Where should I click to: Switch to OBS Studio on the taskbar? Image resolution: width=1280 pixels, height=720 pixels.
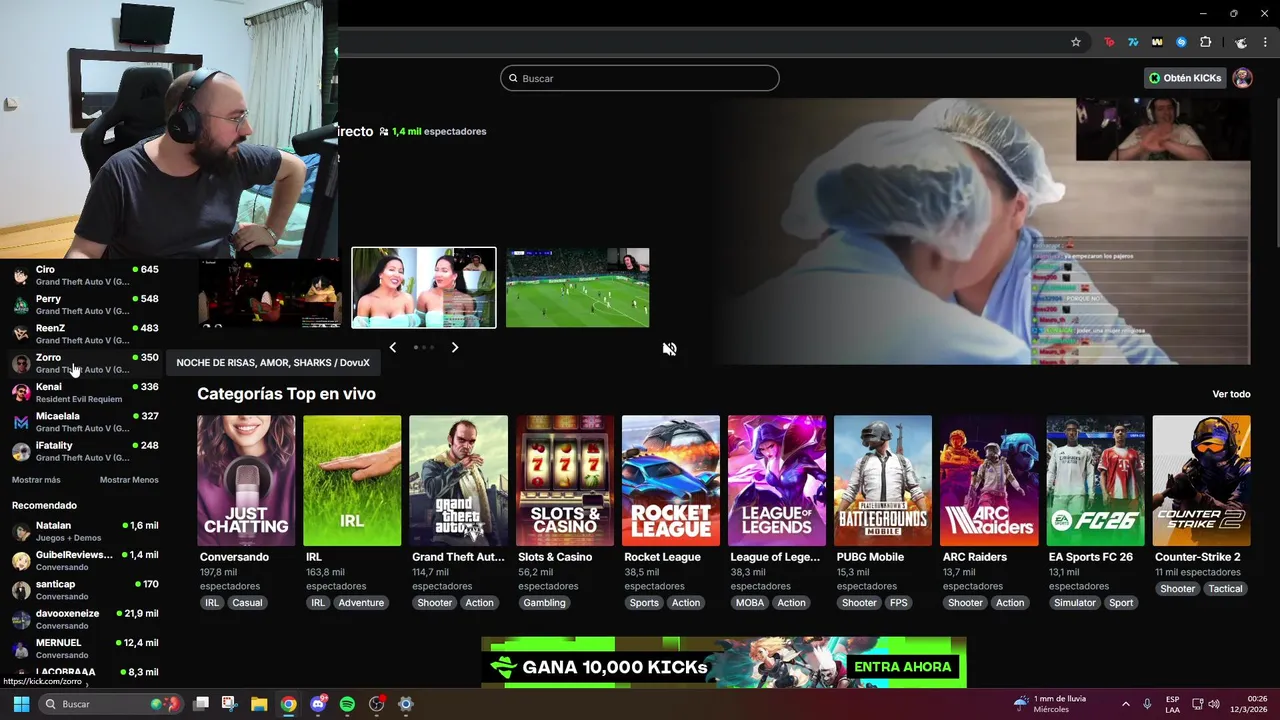(376, 704)
